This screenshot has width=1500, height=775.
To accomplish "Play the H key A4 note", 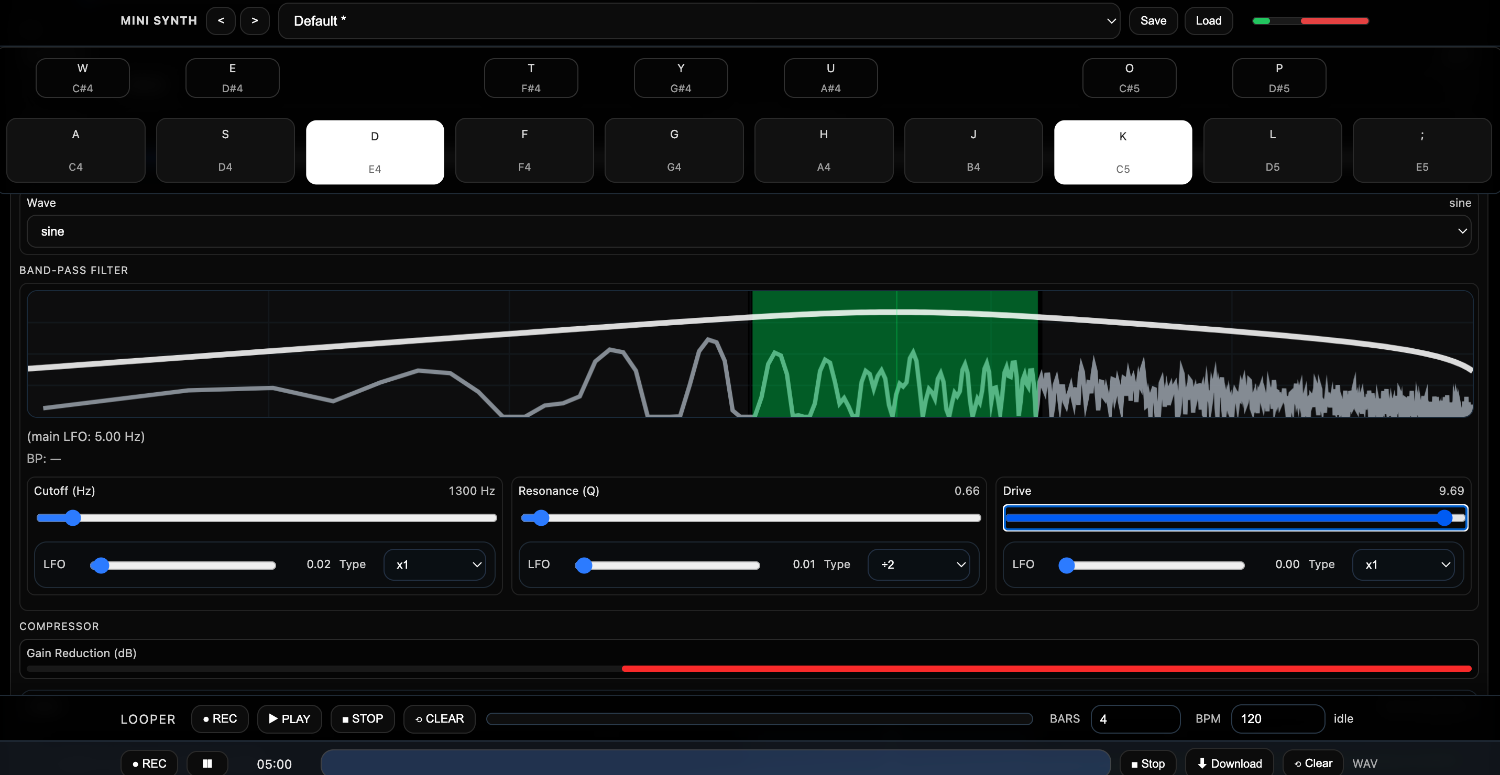I will 824,151.
